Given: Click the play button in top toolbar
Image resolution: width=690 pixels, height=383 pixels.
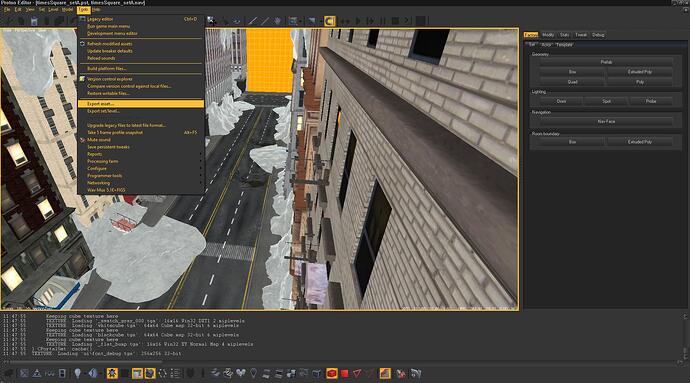Looking at the screenshot, I should (x=358, y=21).
